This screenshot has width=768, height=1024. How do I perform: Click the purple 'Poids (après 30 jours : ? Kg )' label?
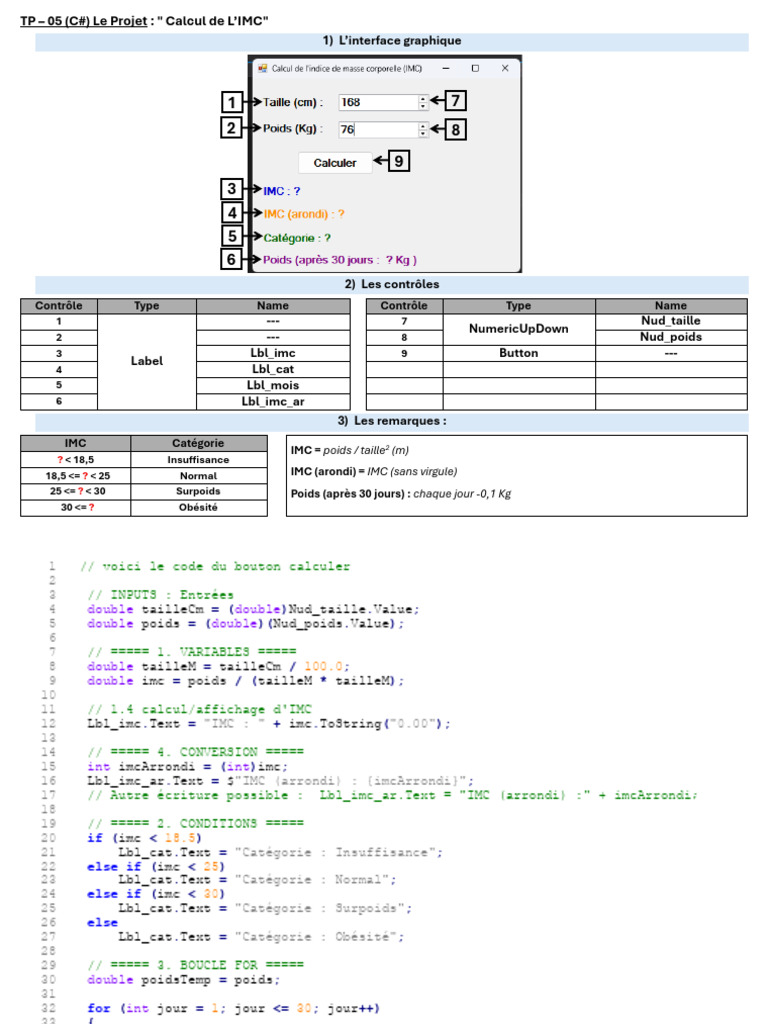(340, 260)
